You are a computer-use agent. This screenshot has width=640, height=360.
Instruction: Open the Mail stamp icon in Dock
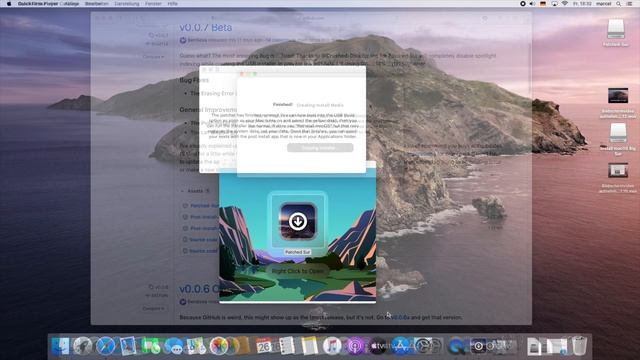coord(128,346)
